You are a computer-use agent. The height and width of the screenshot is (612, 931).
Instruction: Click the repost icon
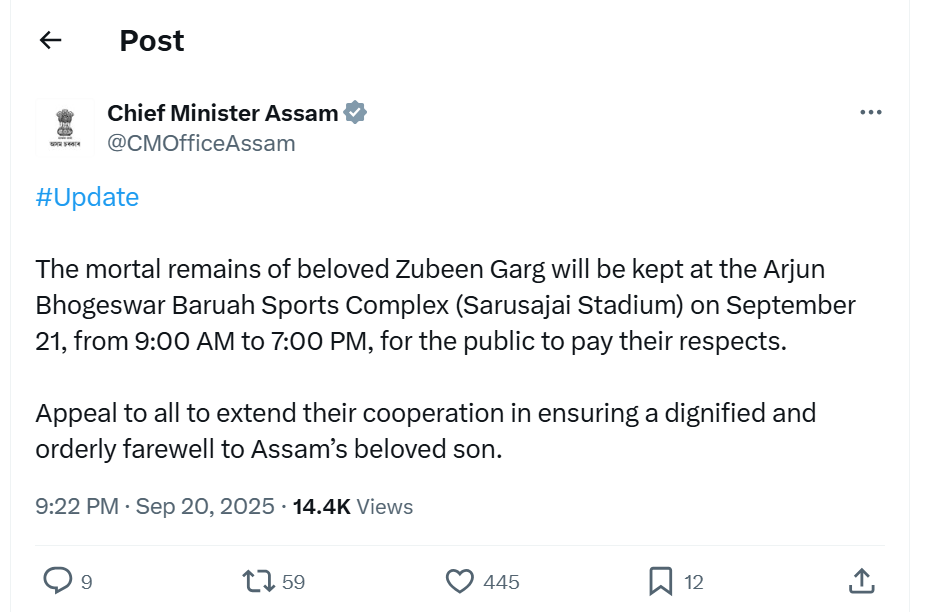[x=258, y=580]
